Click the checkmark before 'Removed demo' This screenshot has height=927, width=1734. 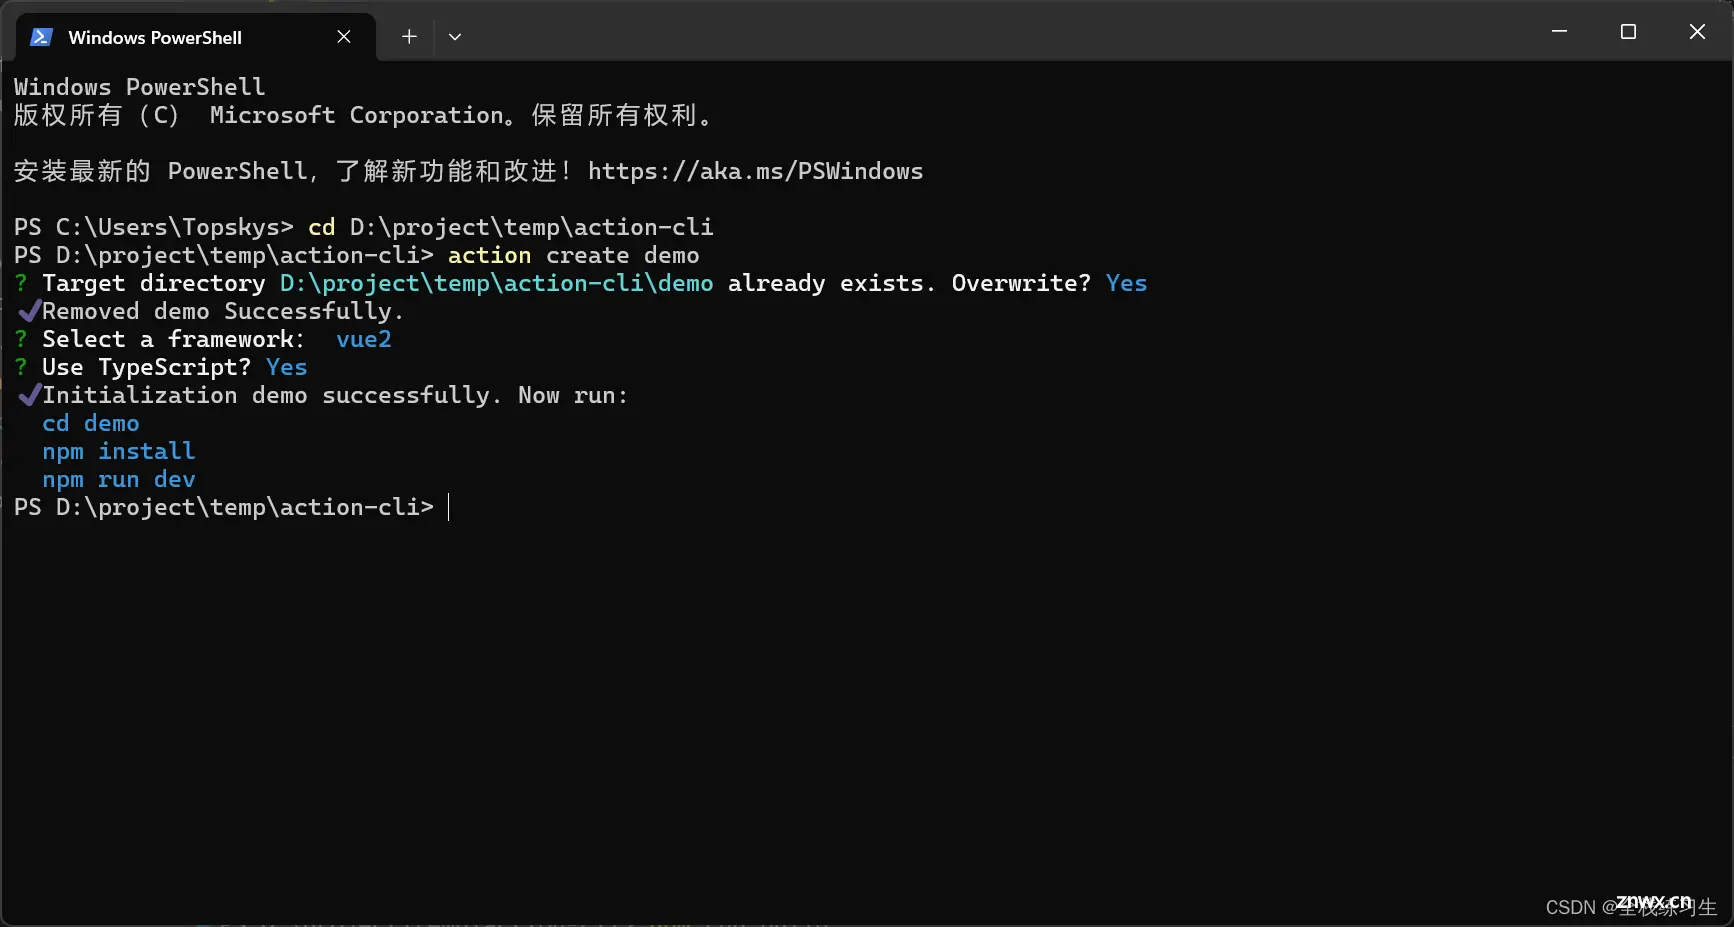[x=30, y=311]
